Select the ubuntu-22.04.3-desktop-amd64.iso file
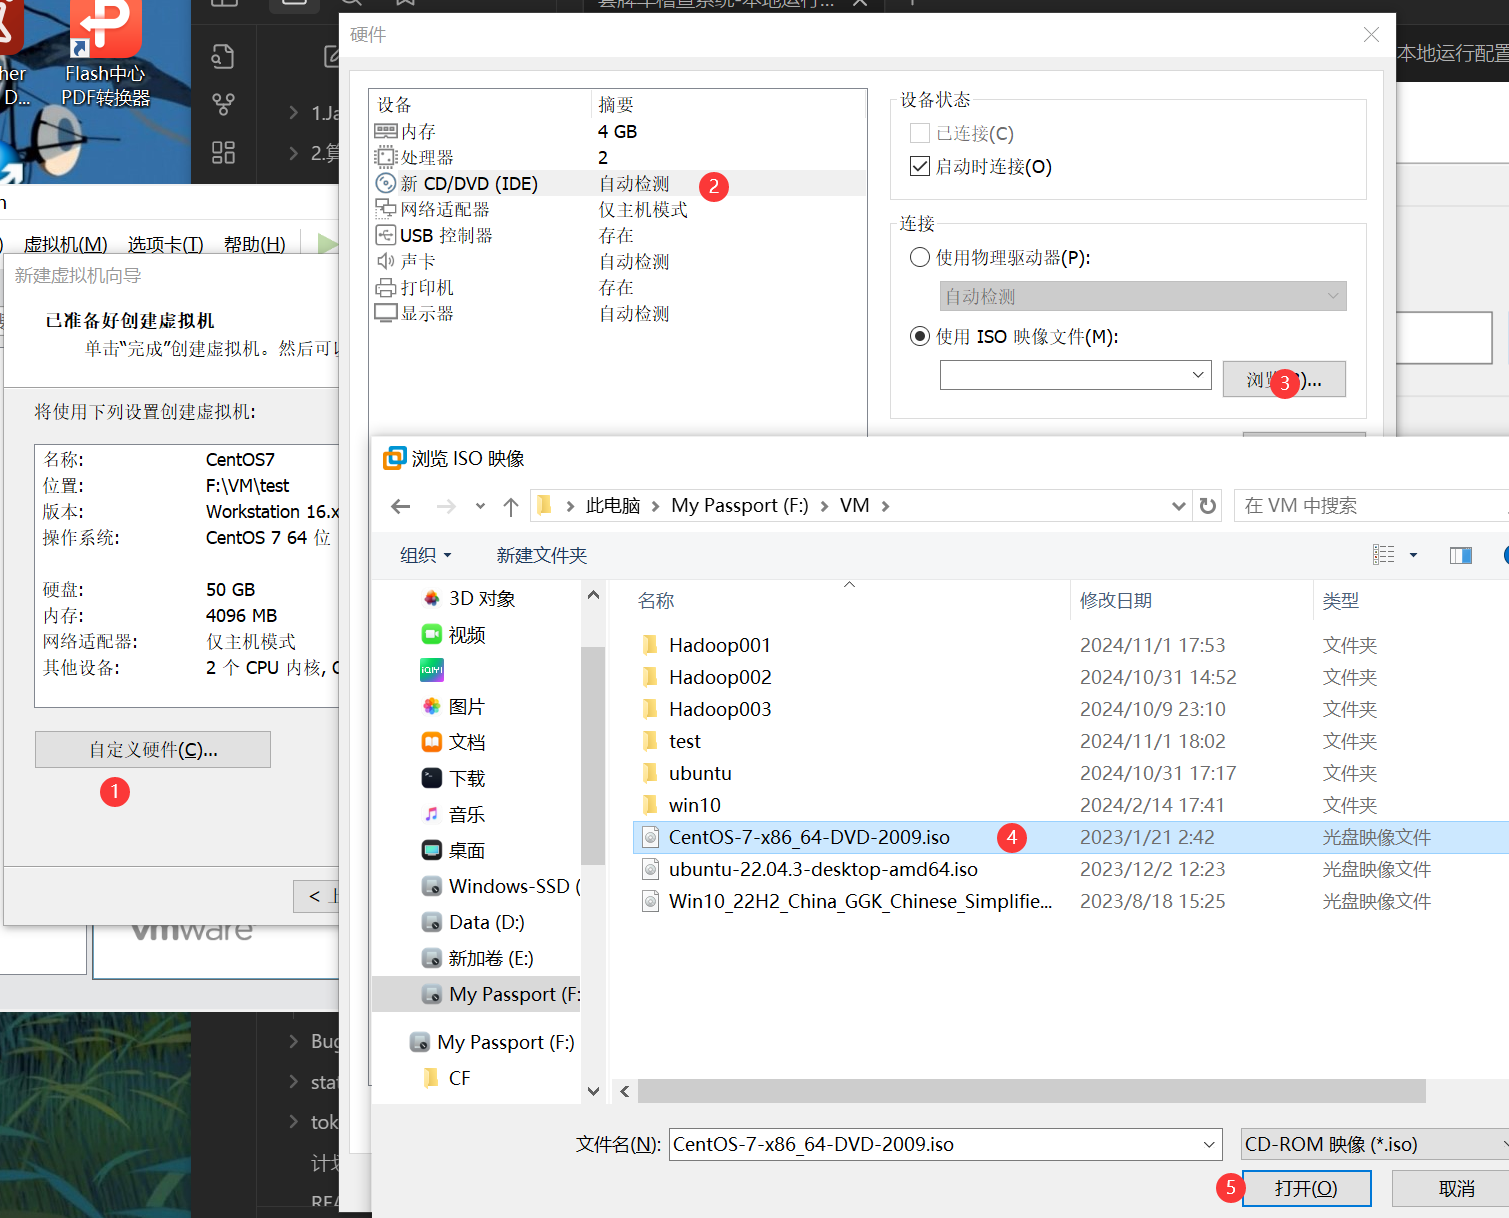This screenshot has height=1218, width=1509. click(x=823, y=869)
